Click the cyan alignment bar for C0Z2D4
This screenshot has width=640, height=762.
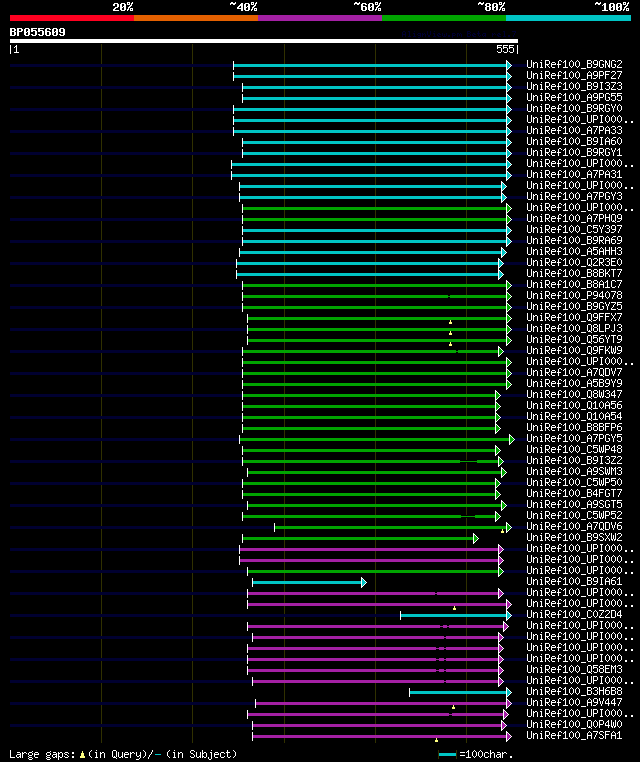point(456,616)
